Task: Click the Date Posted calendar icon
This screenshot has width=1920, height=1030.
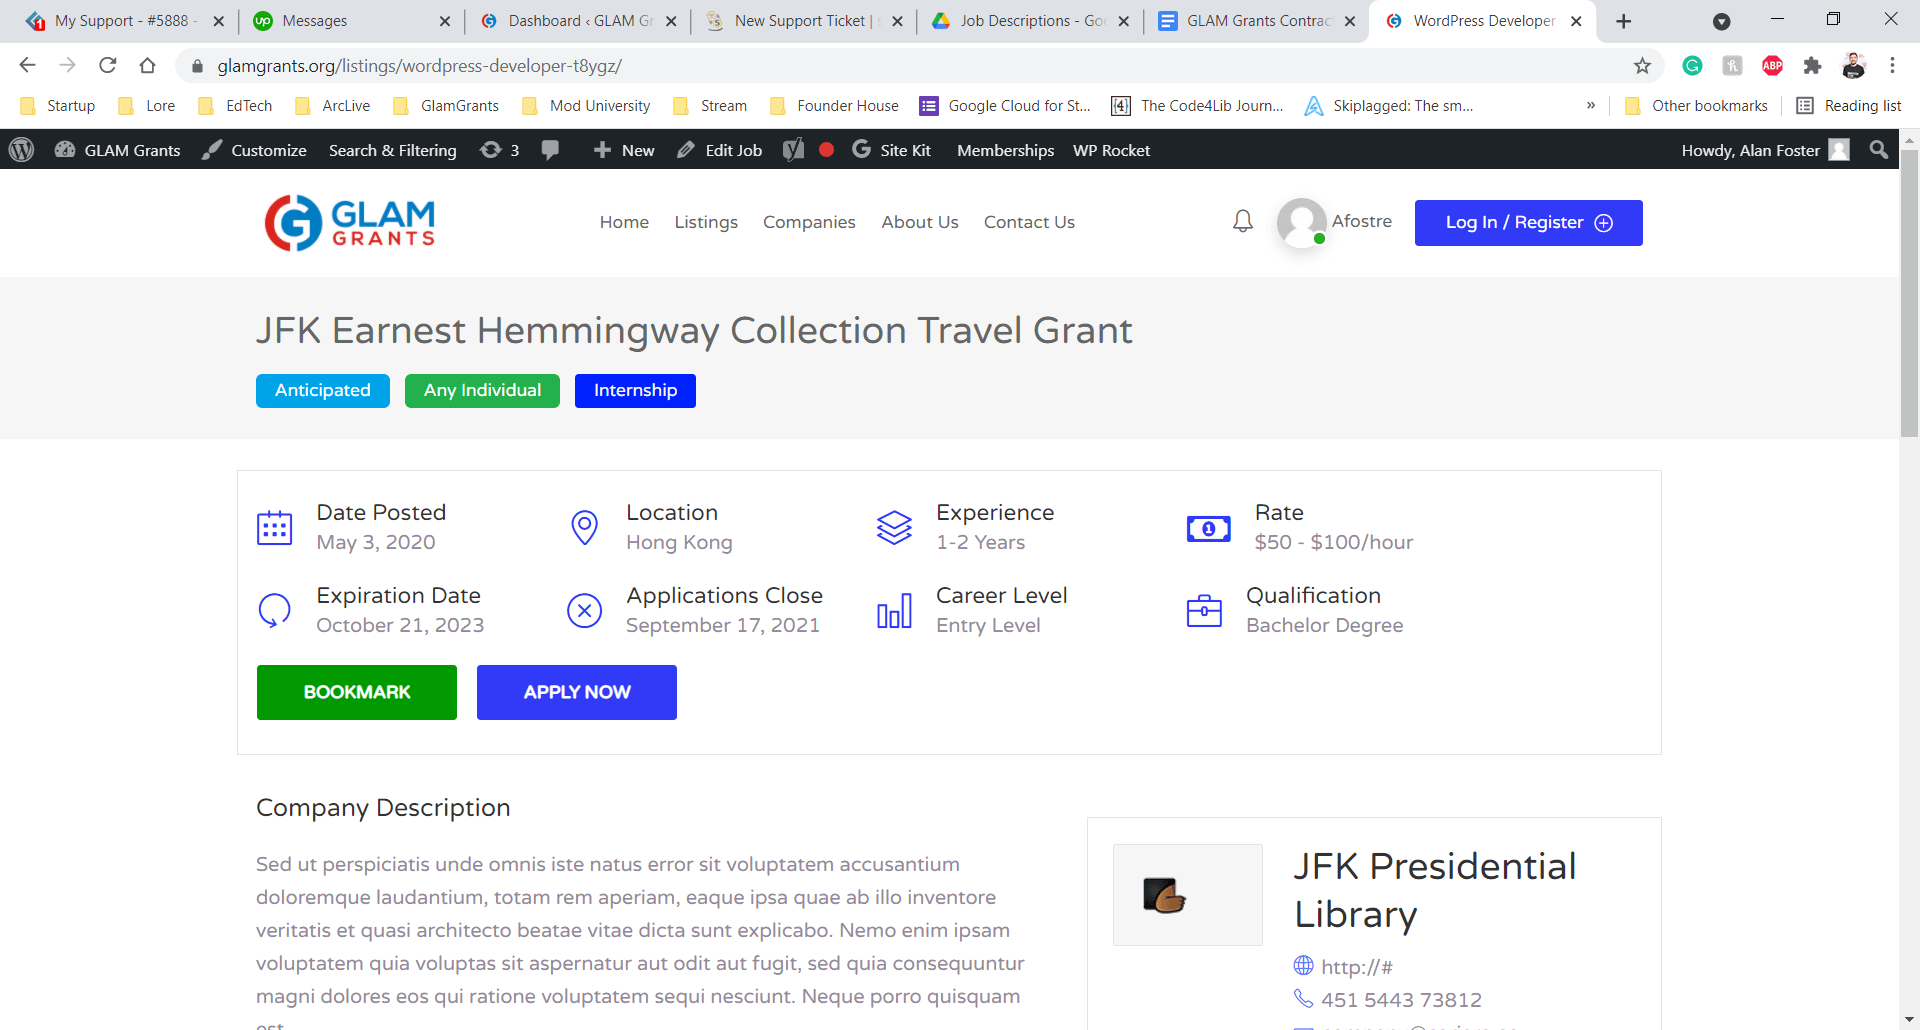Action: click(274, 527)
